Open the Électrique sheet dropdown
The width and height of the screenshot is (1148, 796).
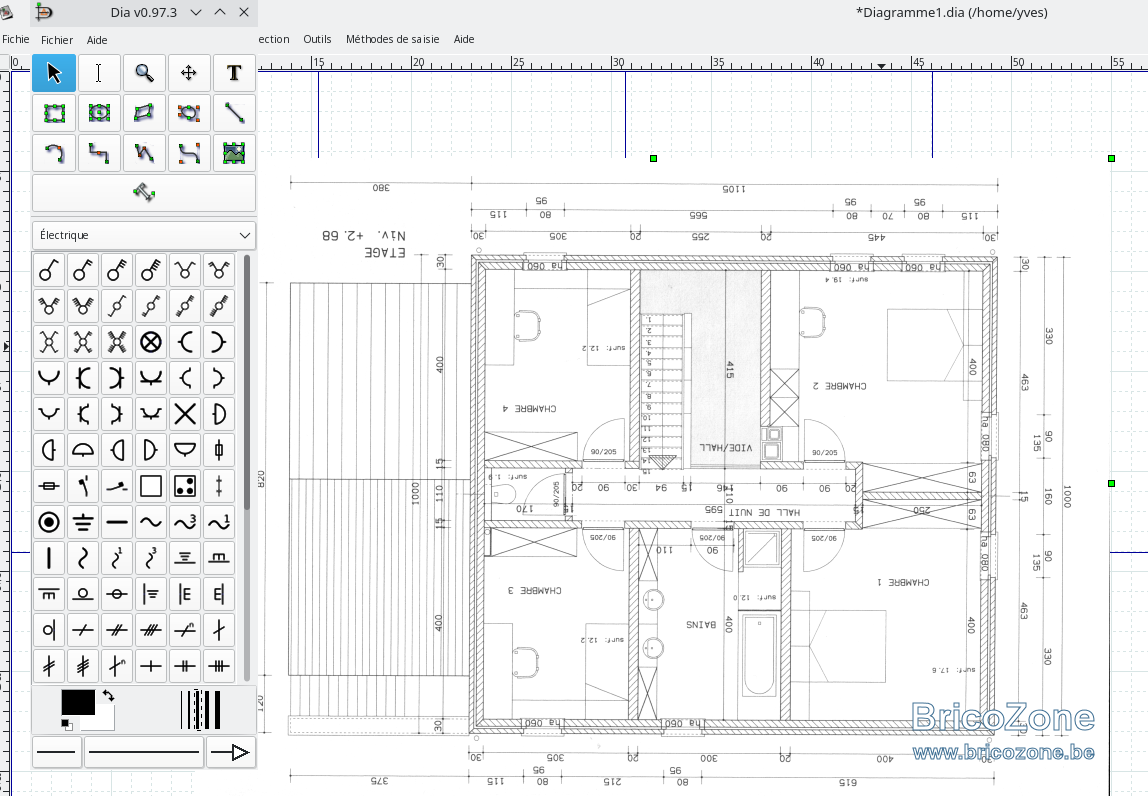[x=144, y=235]
